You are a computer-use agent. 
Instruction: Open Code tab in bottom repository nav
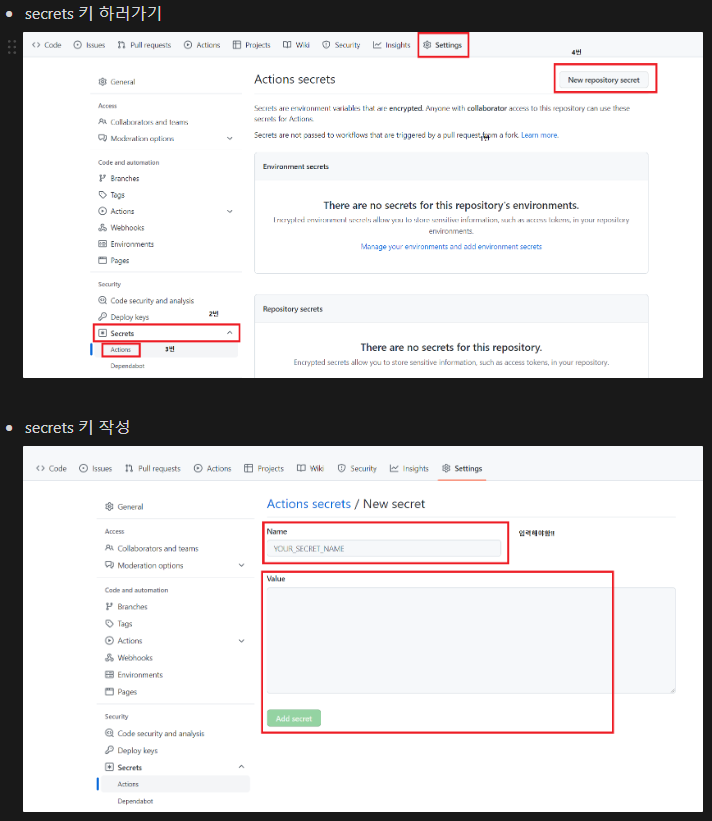[x=51, y=469]
